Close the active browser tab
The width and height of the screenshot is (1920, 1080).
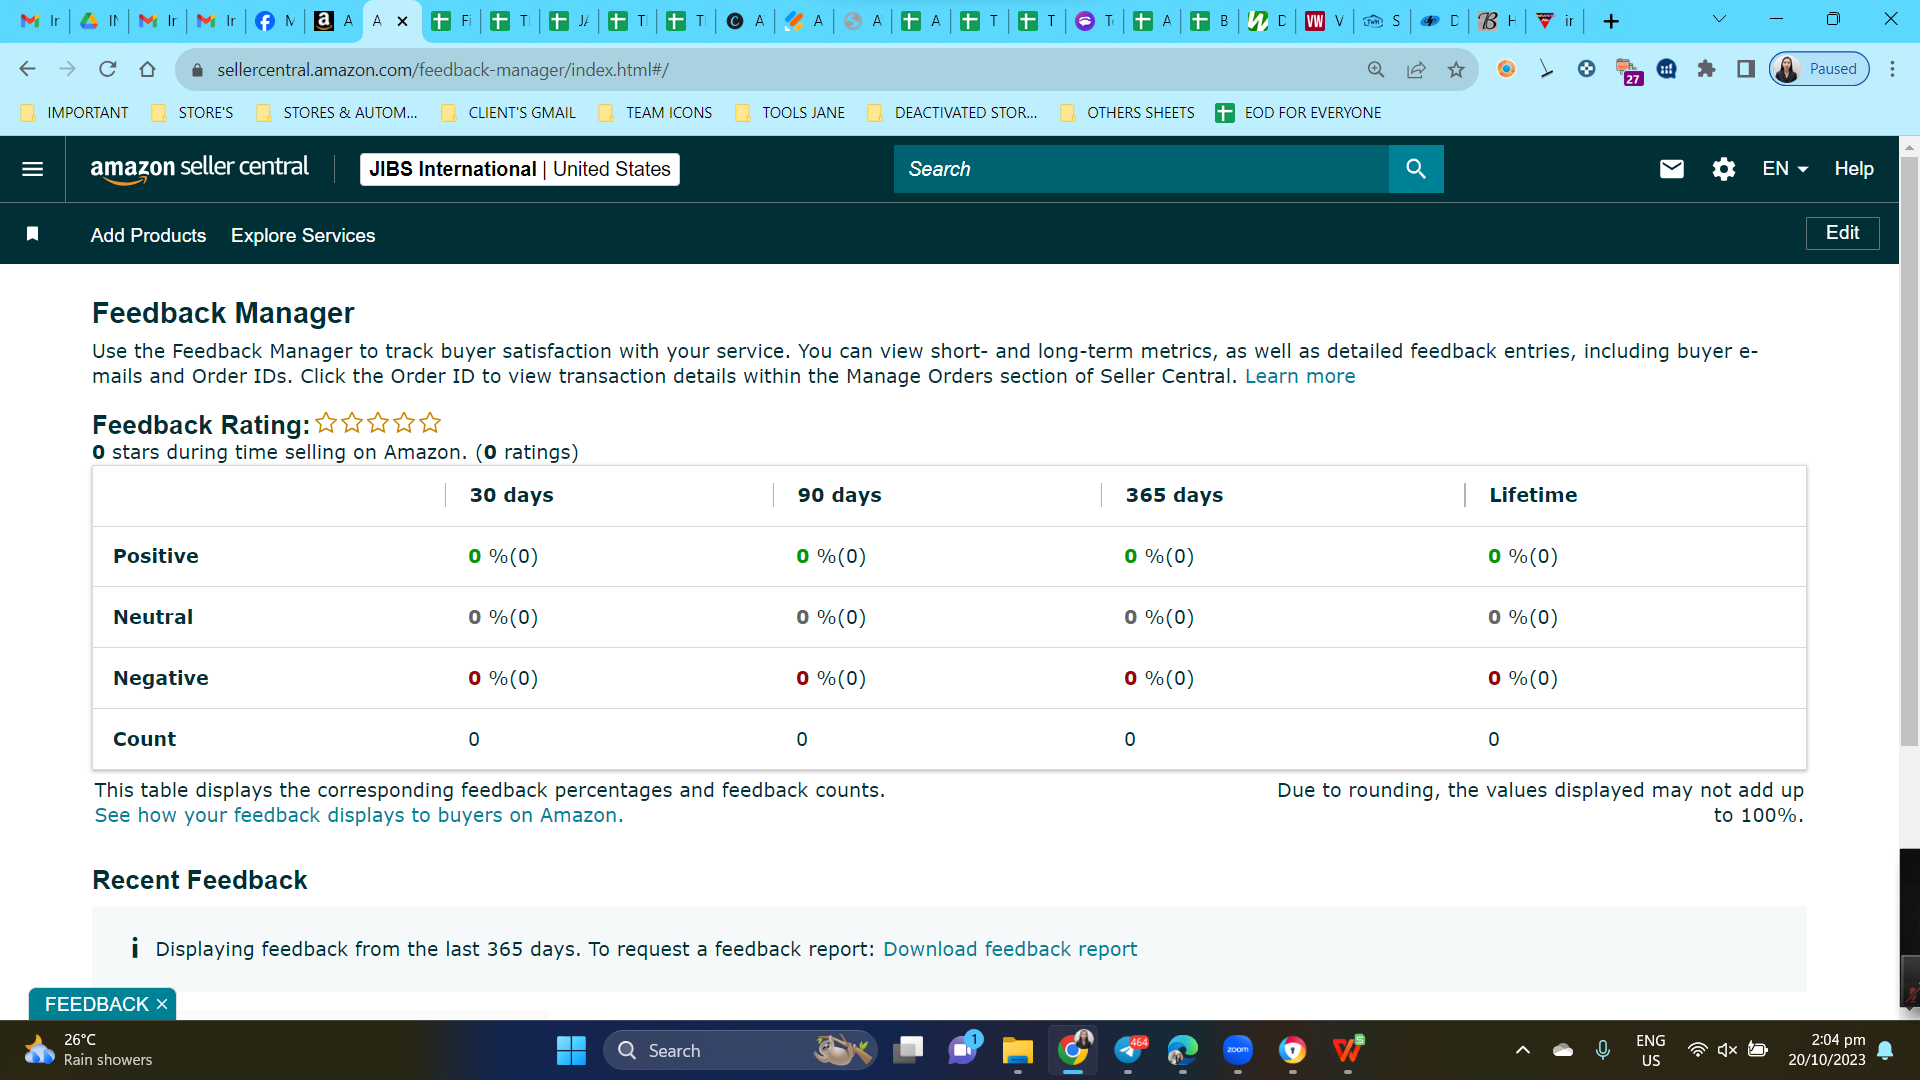point(402,21)
